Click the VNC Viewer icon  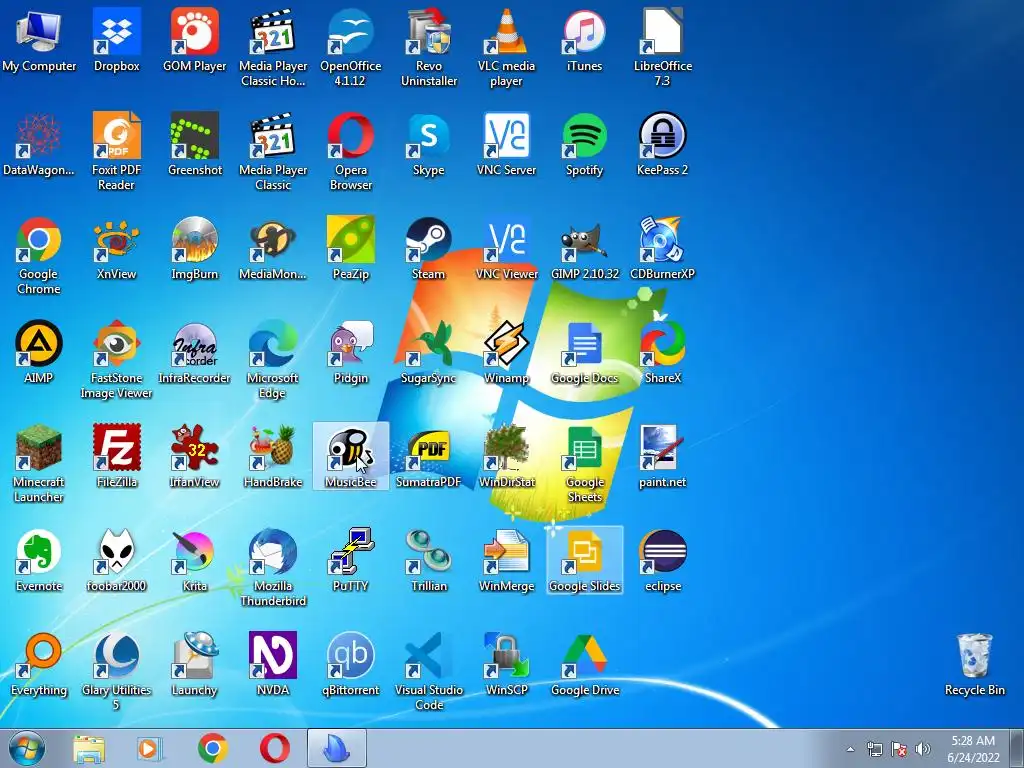(x=506, y=248)
